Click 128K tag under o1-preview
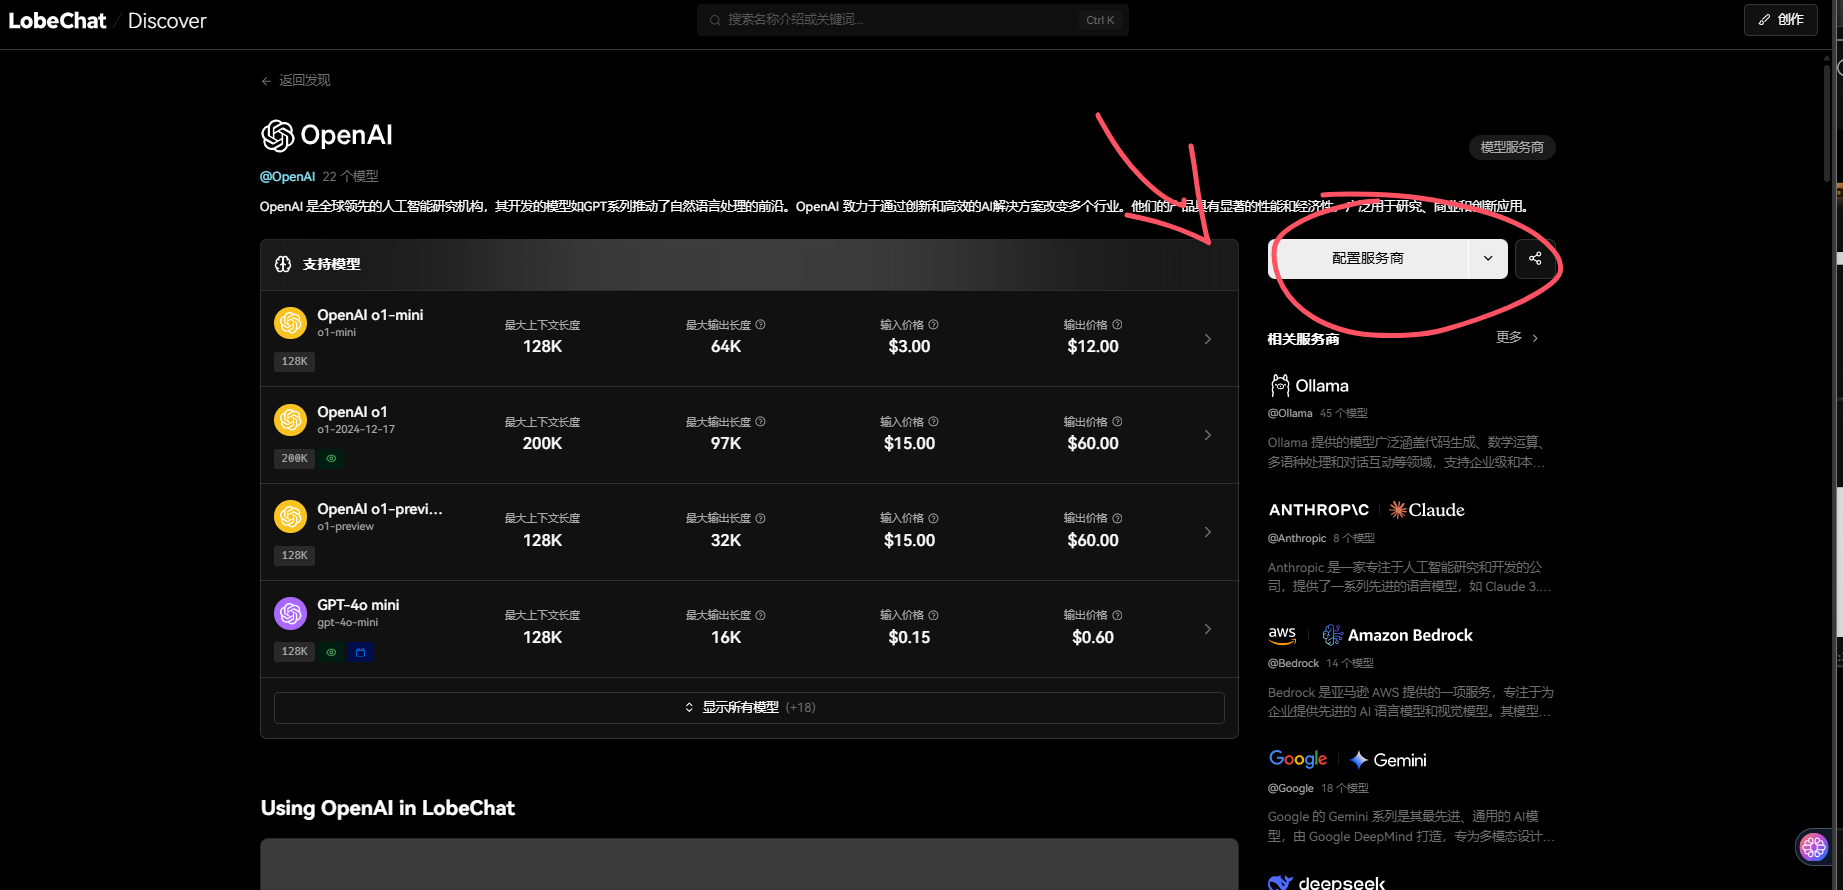The height and width of the screenshot is (890, 1843). [294, 555]
